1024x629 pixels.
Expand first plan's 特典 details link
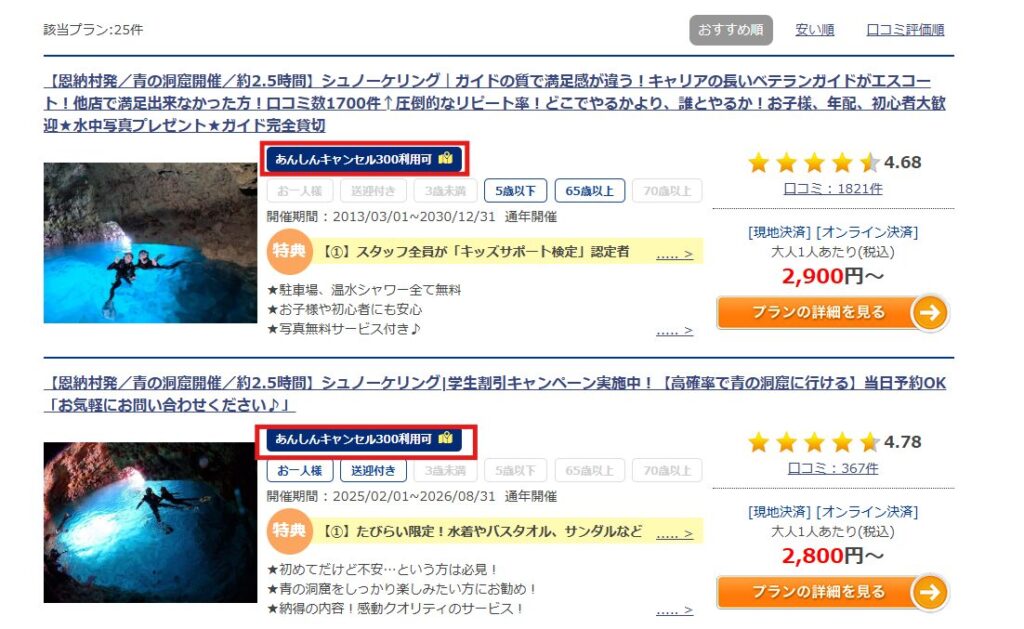(x=674, y=254)
